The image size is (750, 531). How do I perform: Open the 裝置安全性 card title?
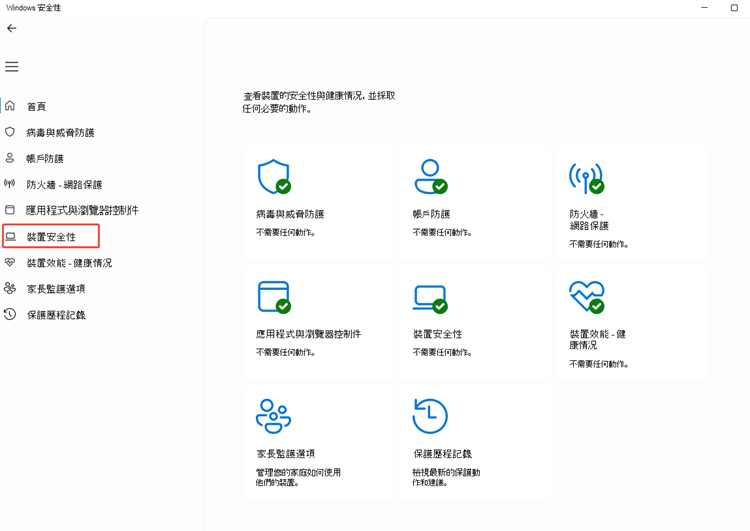[438, 334]
